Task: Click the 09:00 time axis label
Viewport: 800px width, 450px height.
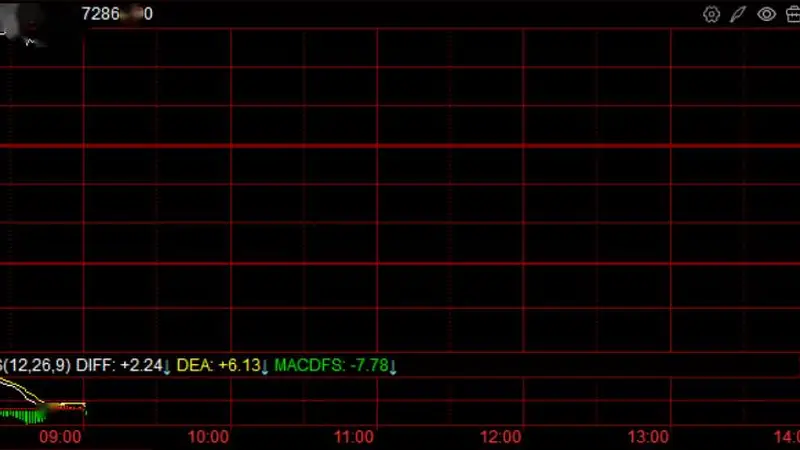Action: [x=60, y=437]
